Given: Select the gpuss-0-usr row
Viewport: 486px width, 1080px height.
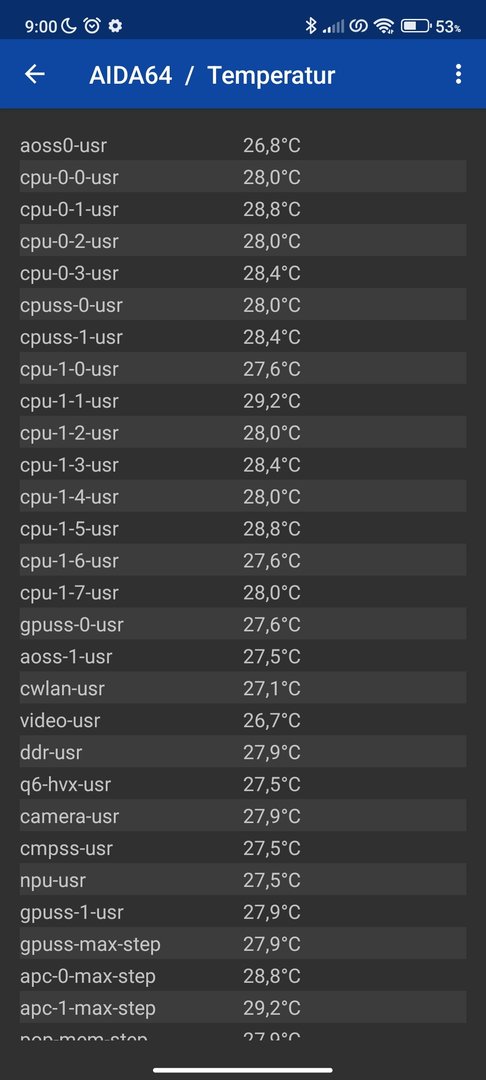Looking at the screenshot, I should point(243,625).
